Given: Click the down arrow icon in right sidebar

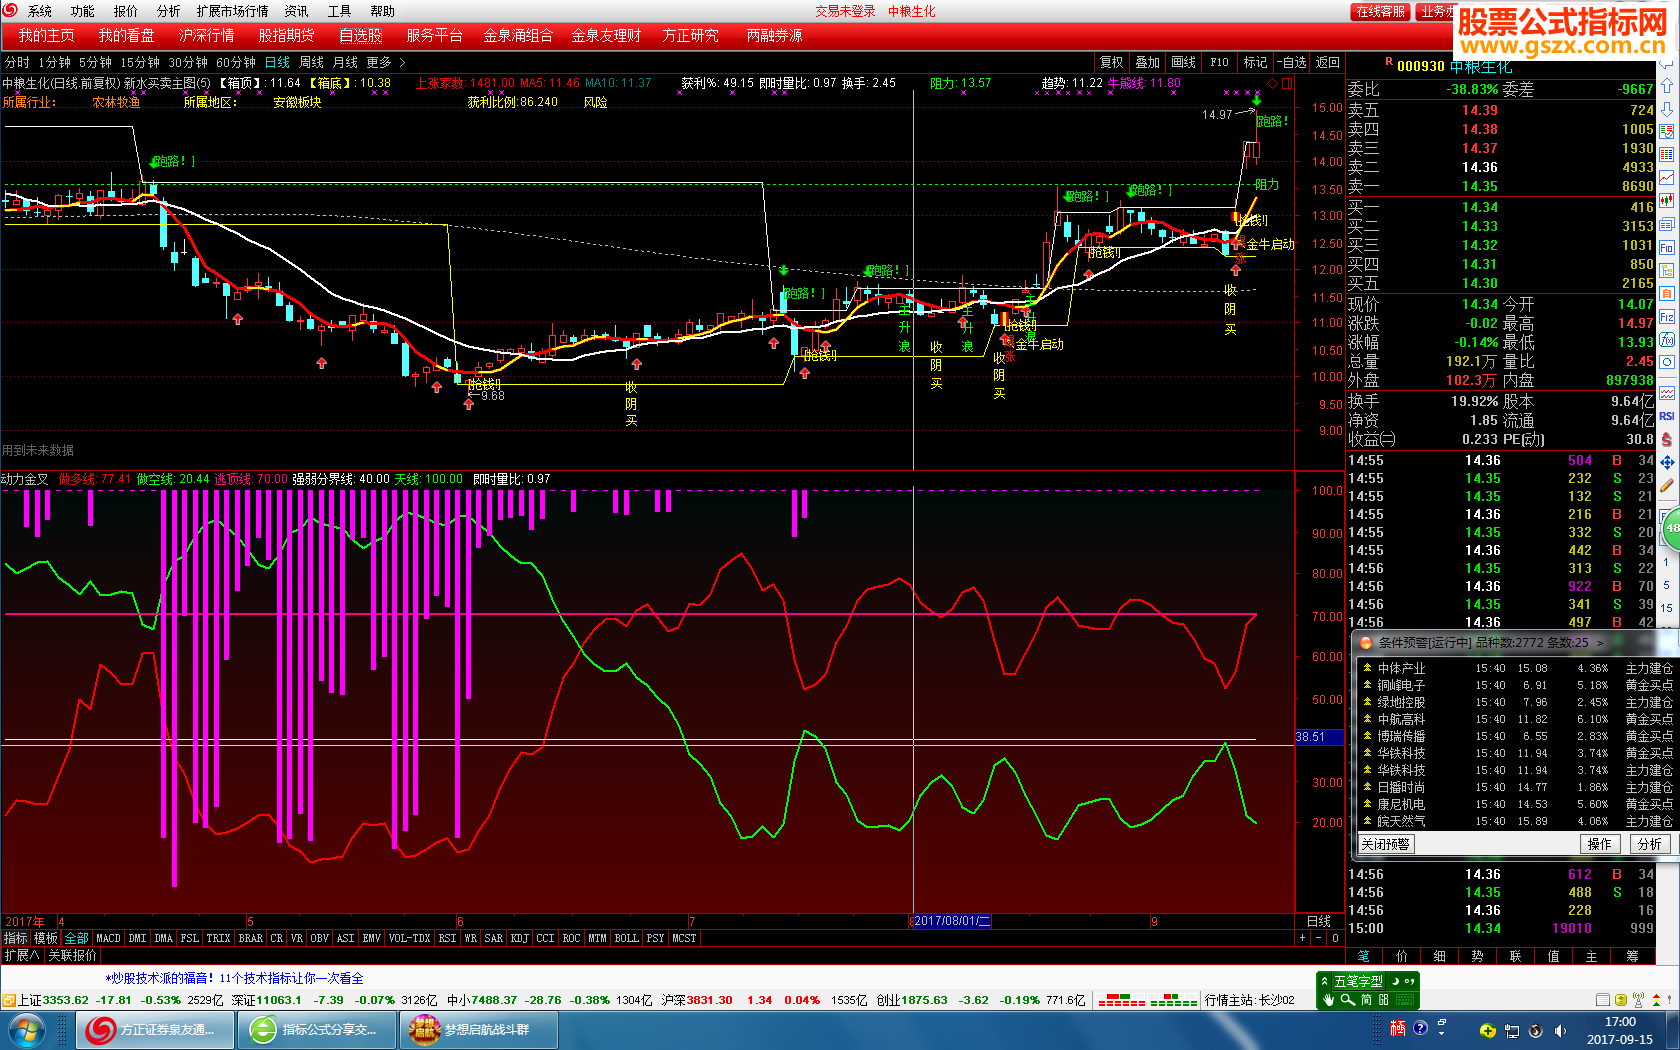Looking at the screenshot, I should tap(1667, 109).
